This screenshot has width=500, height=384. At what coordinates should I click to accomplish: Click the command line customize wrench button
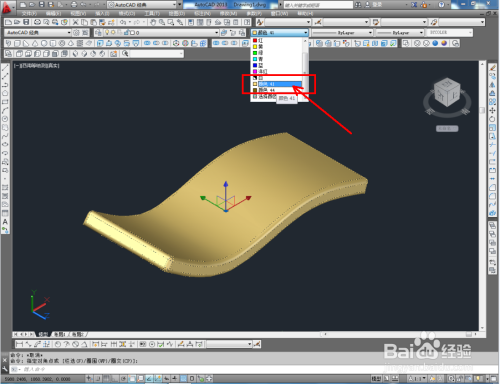(x=4, y=369)
